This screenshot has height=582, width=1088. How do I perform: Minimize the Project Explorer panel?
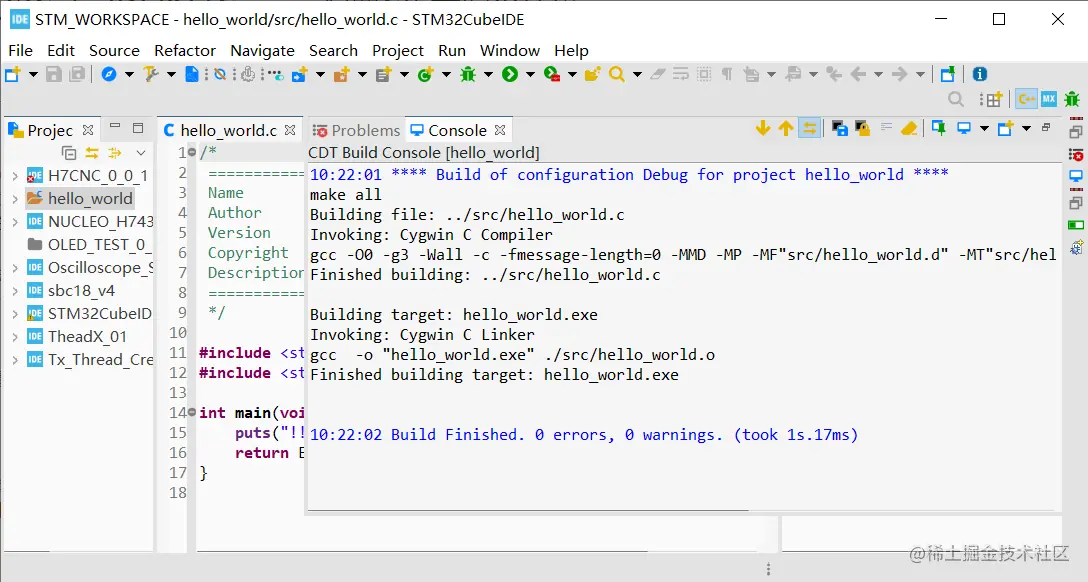(115, 126)
